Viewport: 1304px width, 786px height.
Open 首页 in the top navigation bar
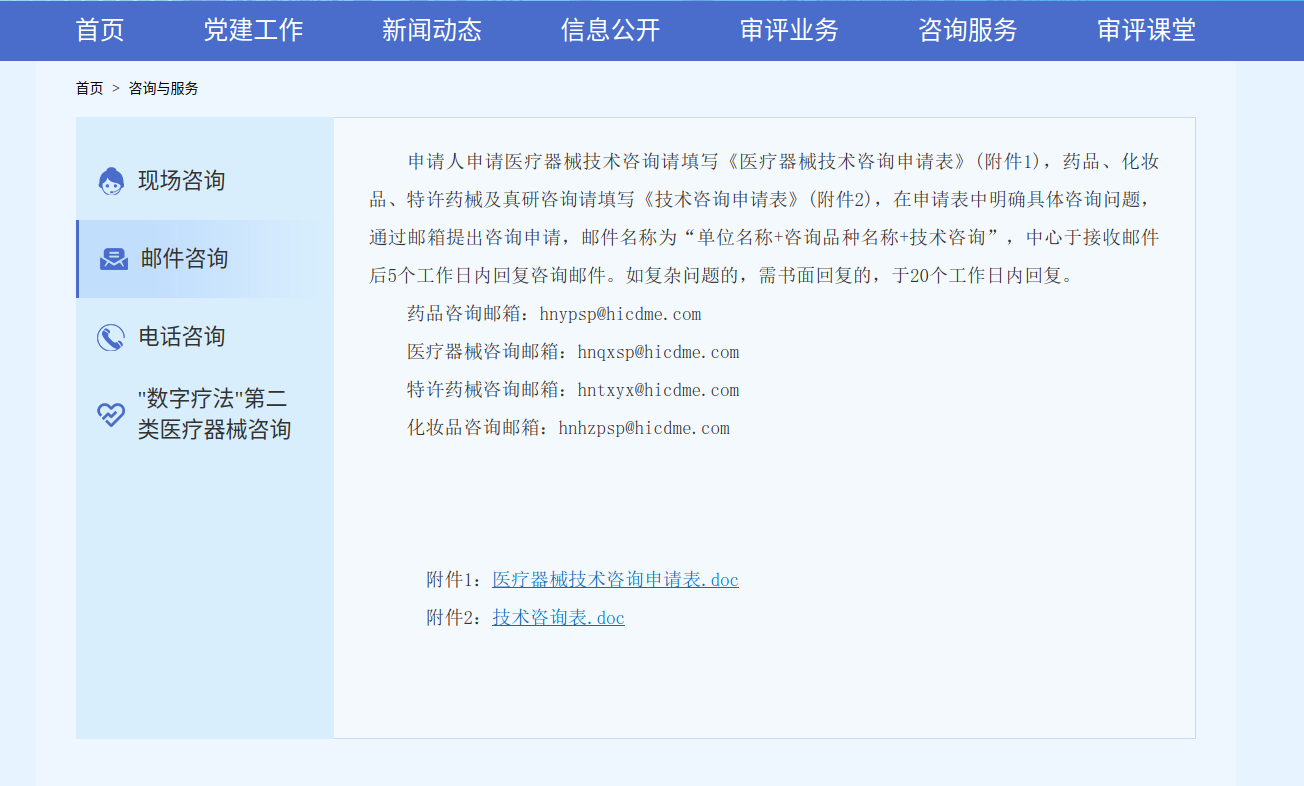(x=100, y=30)
